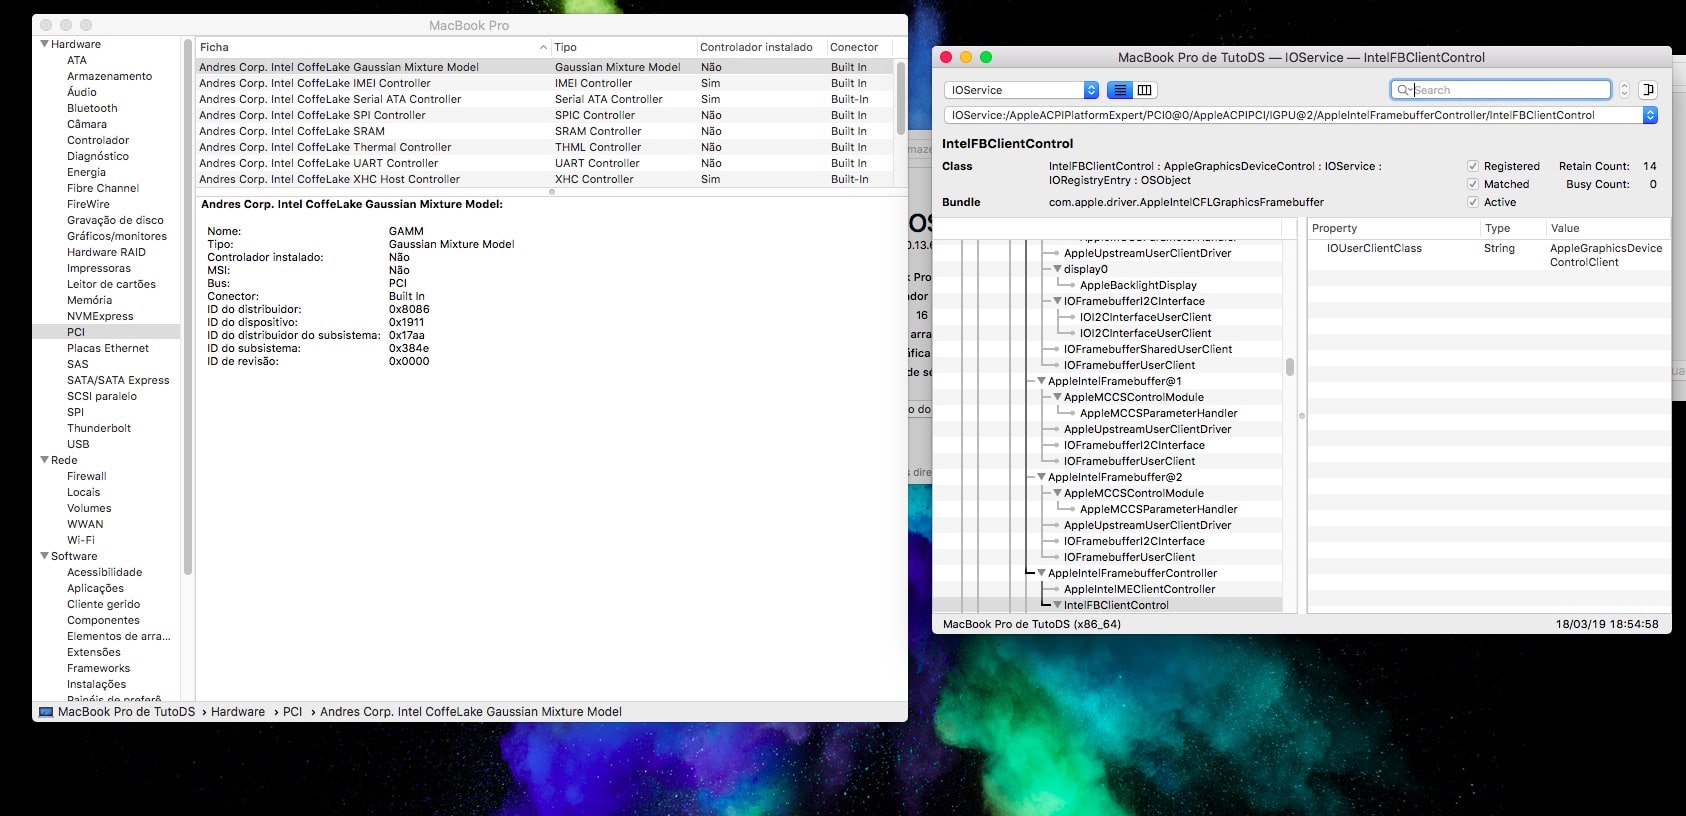Select Fibre Channel in the sidebar
Viewport: 1686px width, 816px height.
point(103,188)
